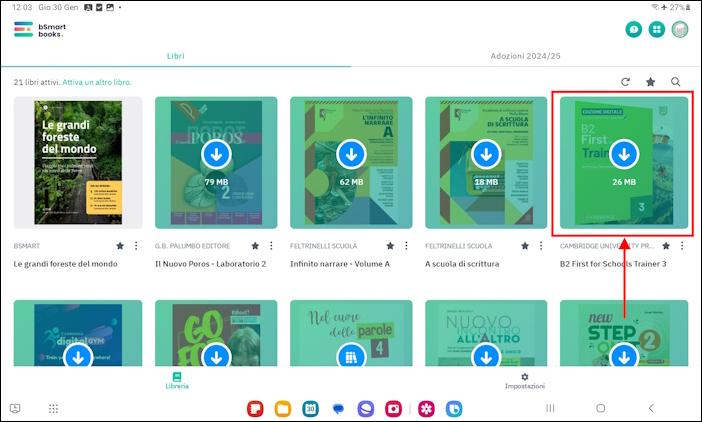Open options menu for Infinito narrare
Screen dimensions: 702x422
pyautogui.click(x=407, y=246)
